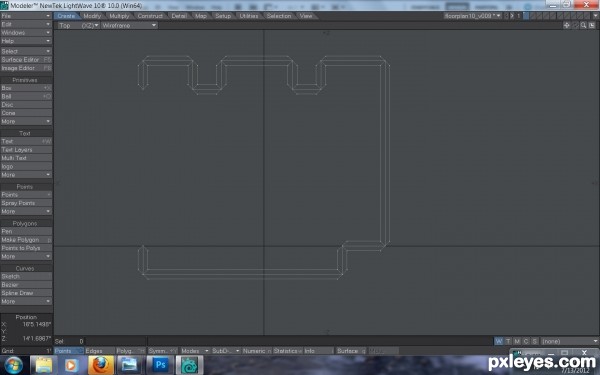Click the logo tool button
600x375 pixels.
[26, 166]
